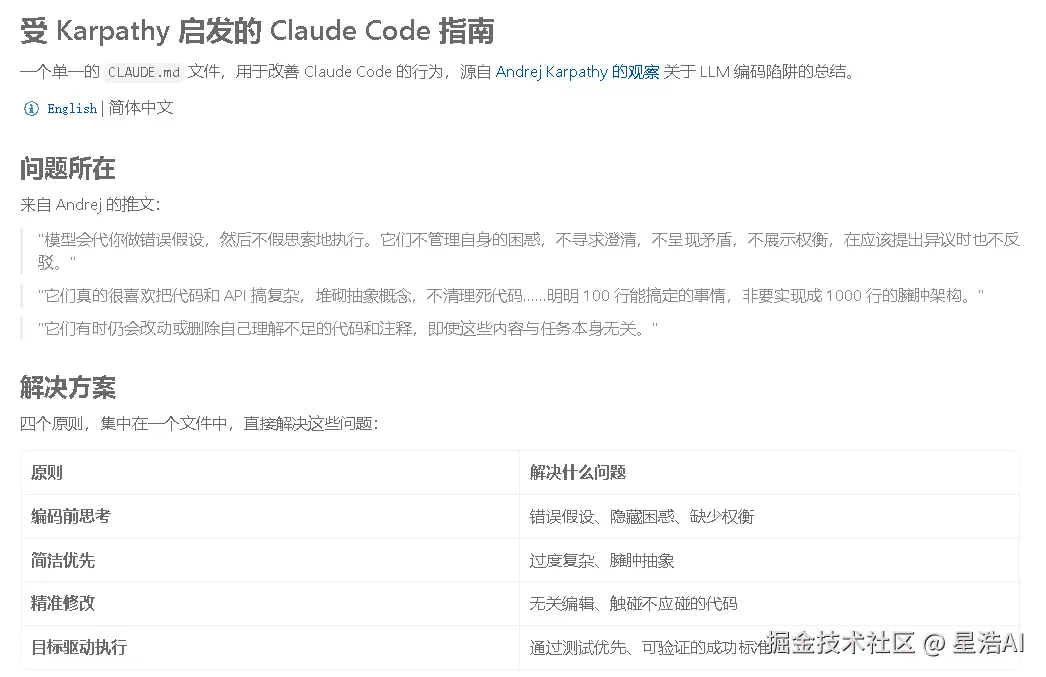The width and height of the screenshot is (1046, 677).
Task: Select the 精准修改 table cell
Action: click(x=270, y=604)
